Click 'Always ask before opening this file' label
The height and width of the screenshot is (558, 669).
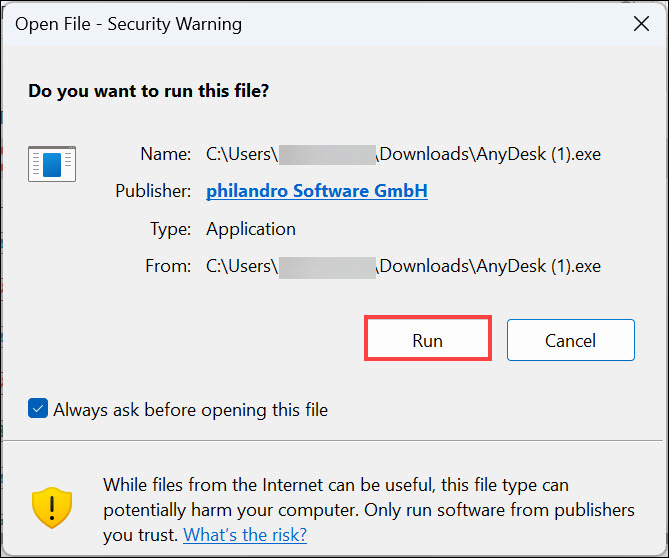(190, 409)
